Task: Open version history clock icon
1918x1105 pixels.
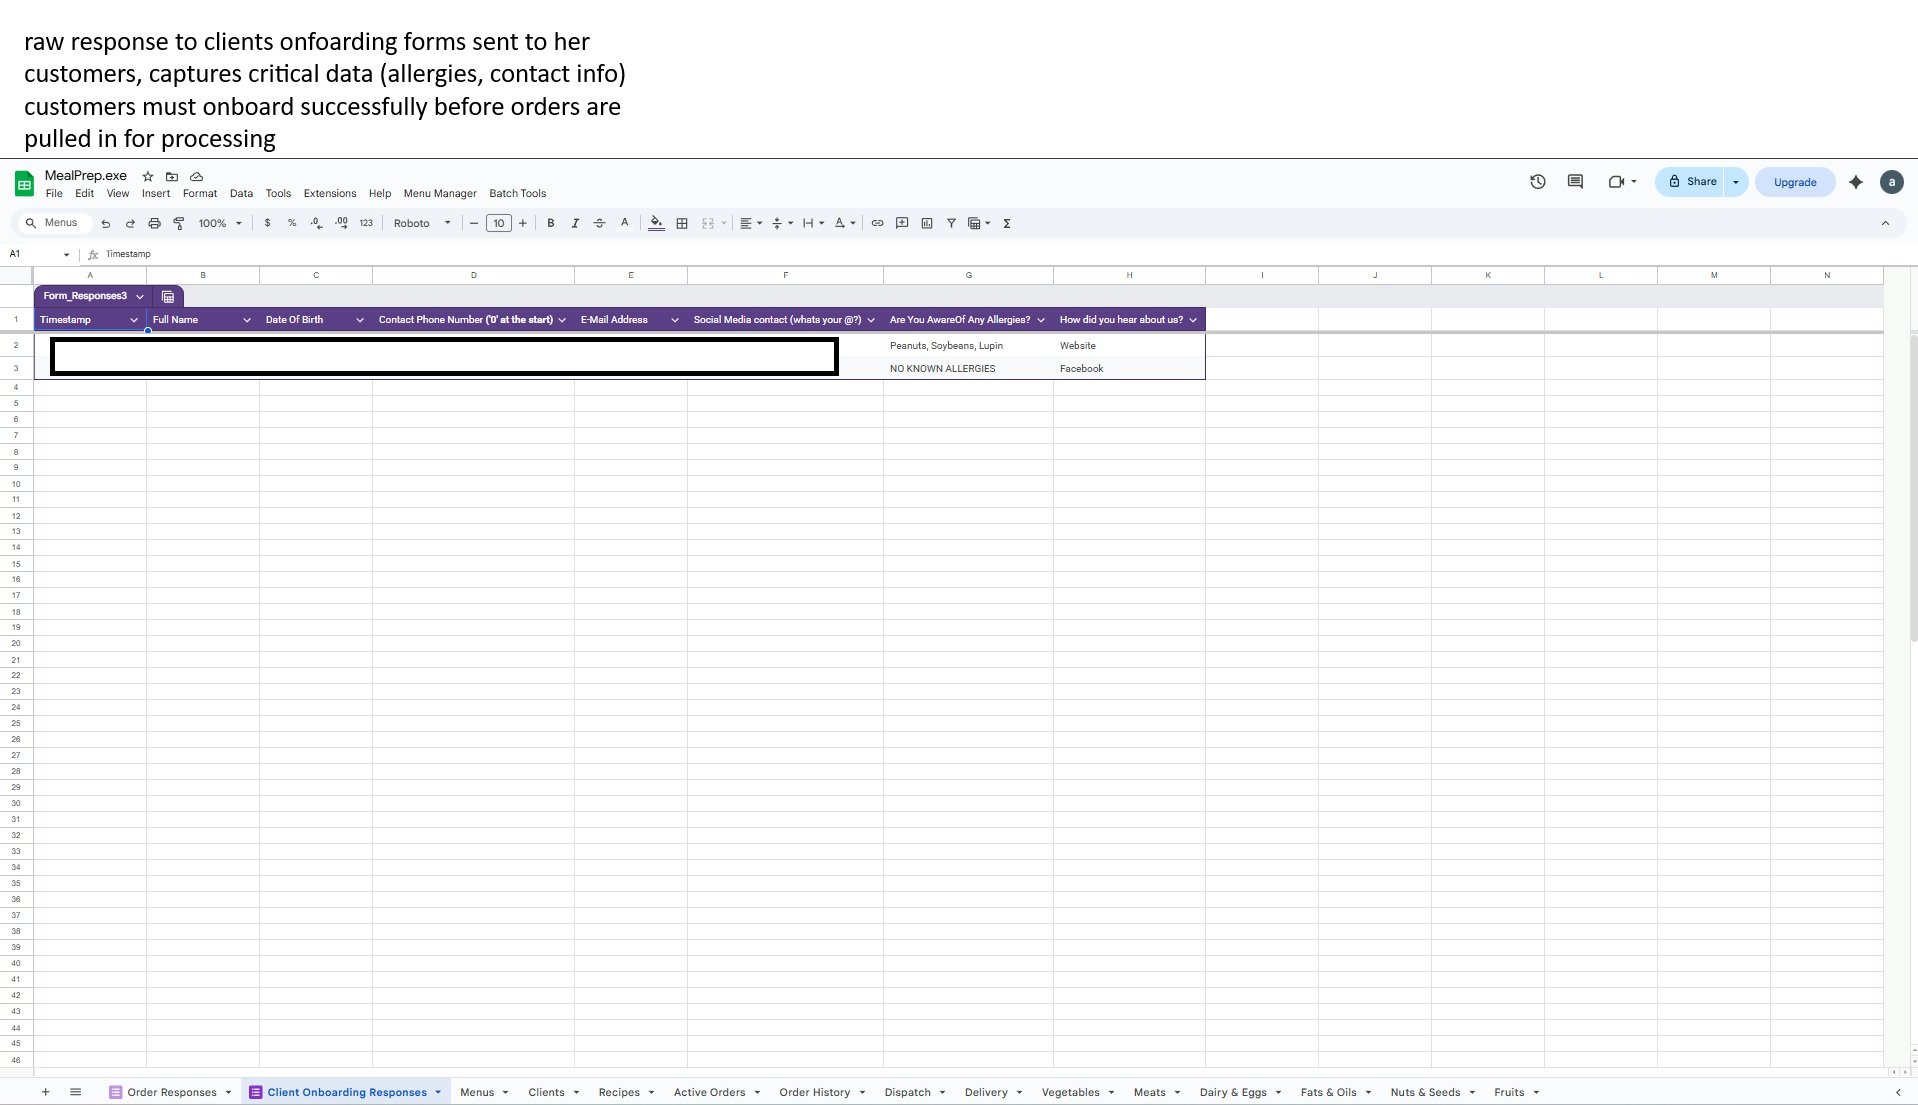Action: (1537, 182)
